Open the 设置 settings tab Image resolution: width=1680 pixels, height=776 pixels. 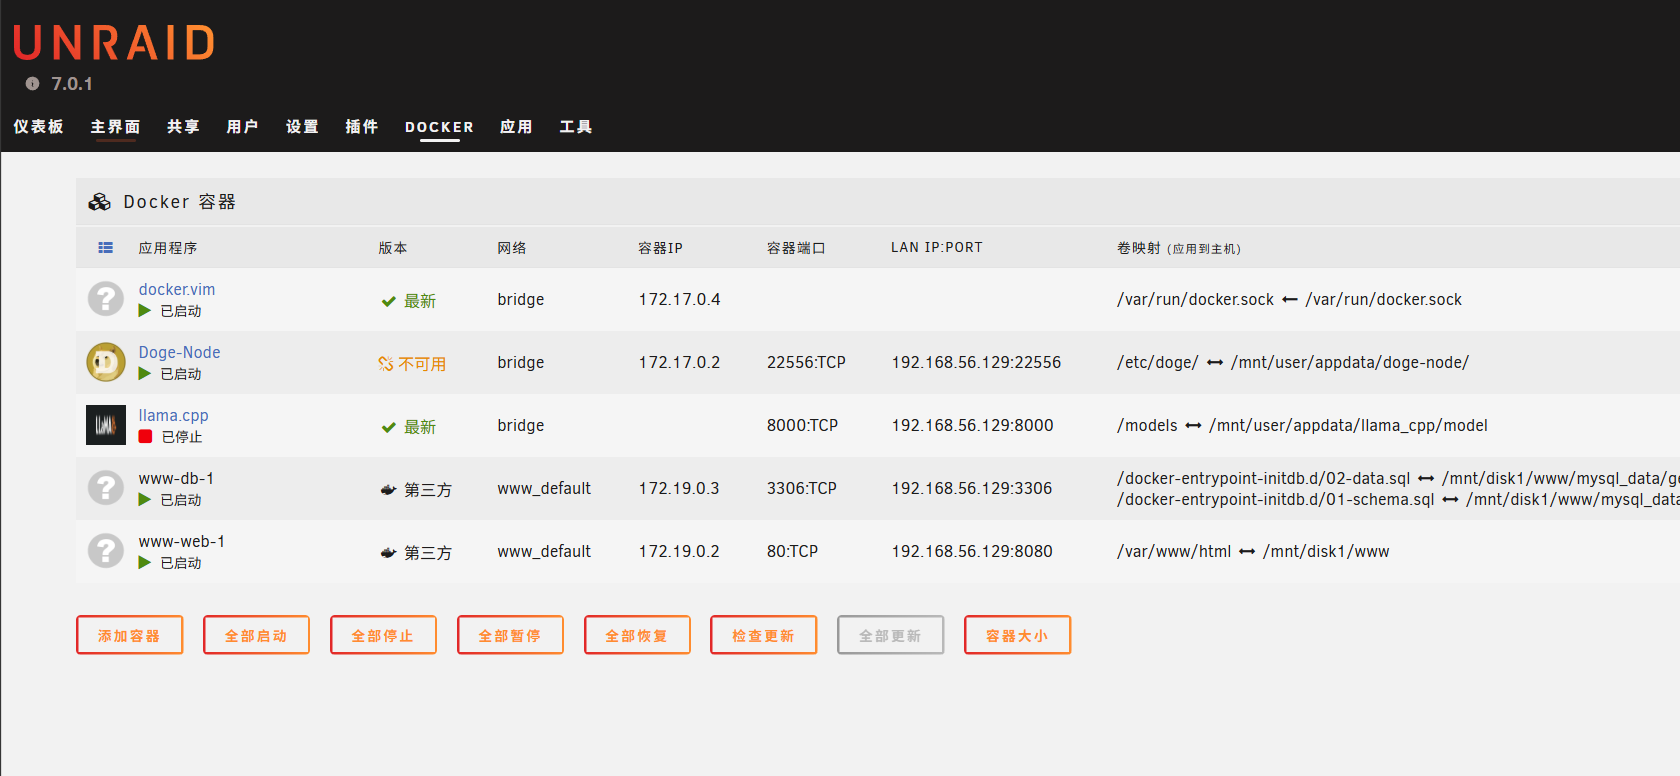[x=302, y=127]
